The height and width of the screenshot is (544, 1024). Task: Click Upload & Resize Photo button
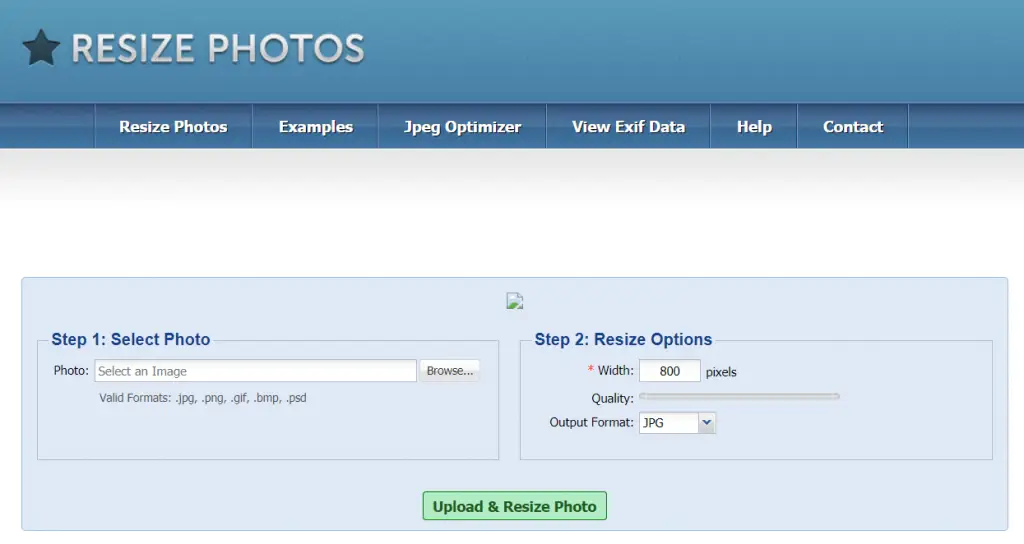click(x=515, y=506)
